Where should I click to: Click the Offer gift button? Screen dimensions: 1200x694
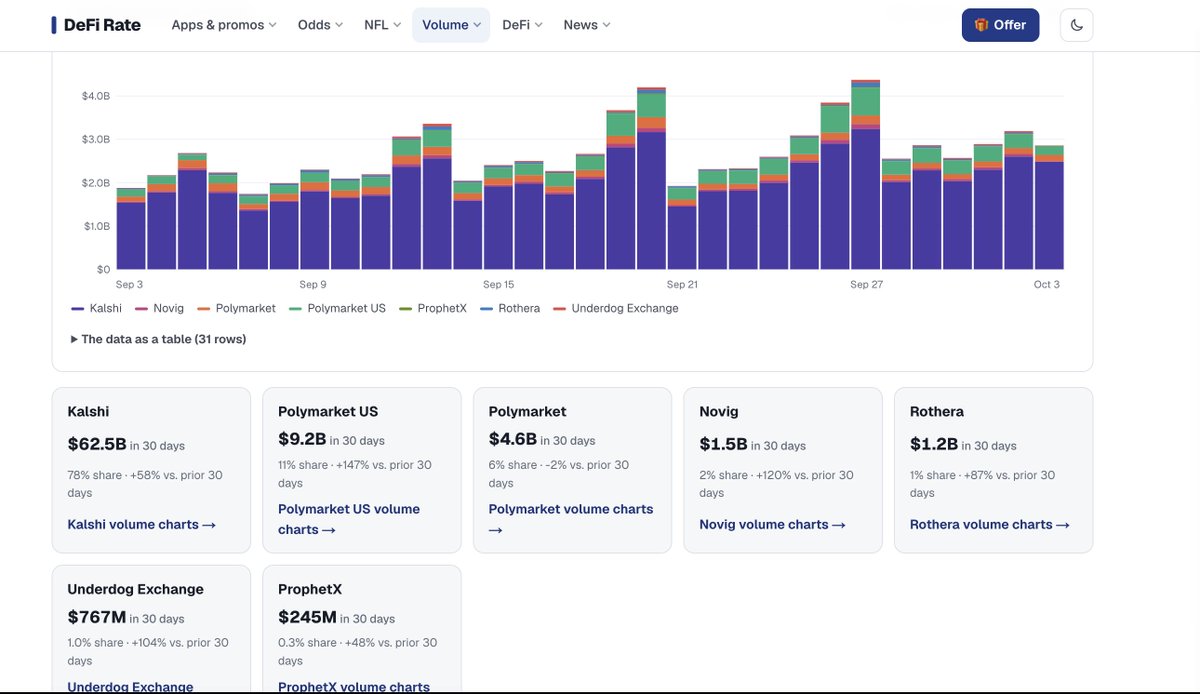point(1000,25)
